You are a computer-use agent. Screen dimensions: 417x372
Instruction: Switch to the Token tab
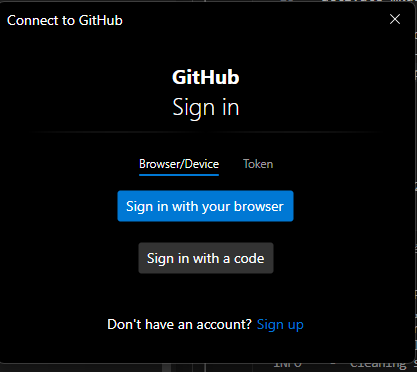pyautogui.click(x=258, y=164)
